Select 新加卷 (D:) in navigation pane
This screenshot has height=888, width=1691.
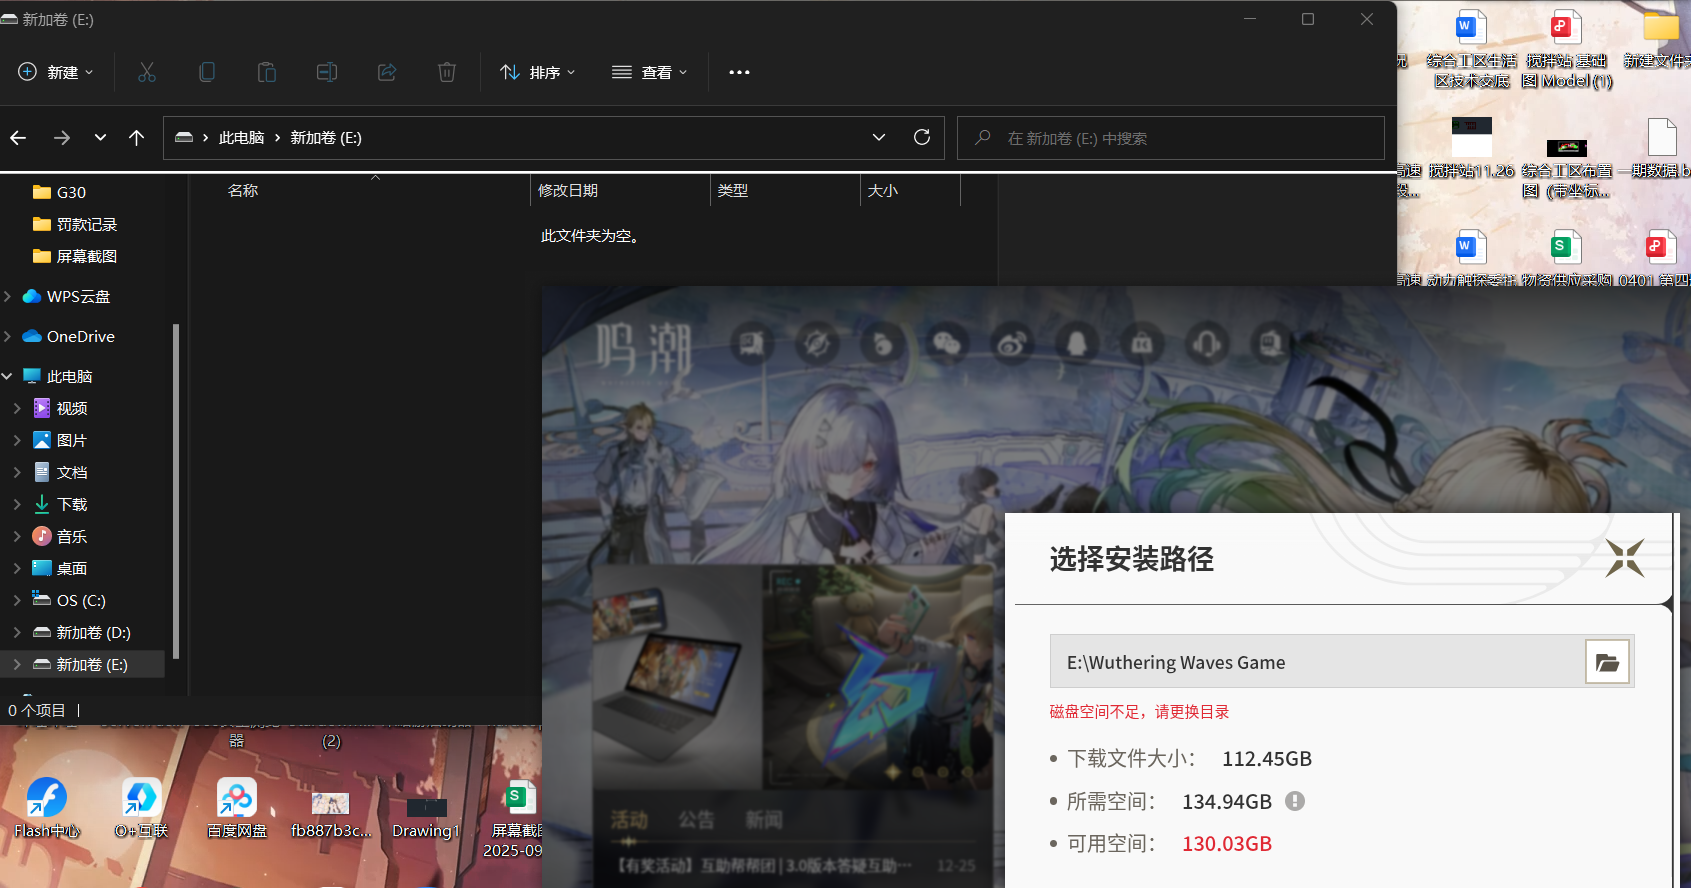point(93,632)
